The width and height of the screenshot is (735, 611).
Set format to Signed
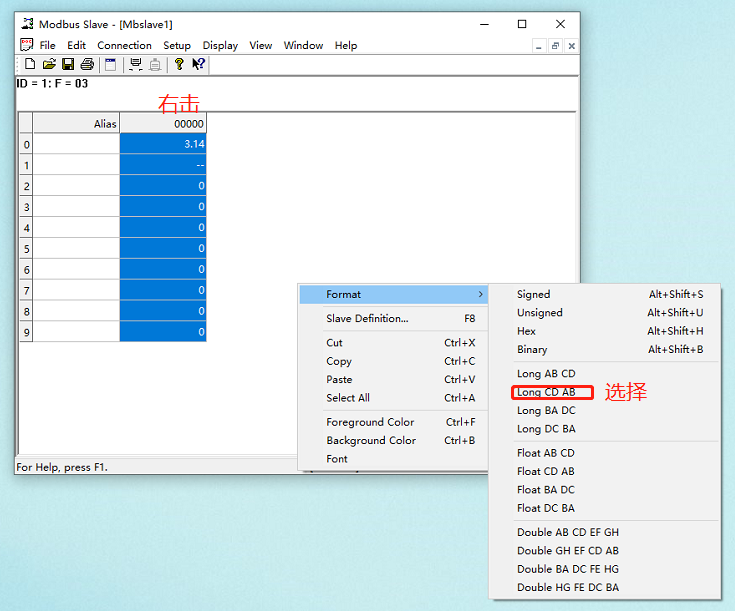[x=605, y=294]
